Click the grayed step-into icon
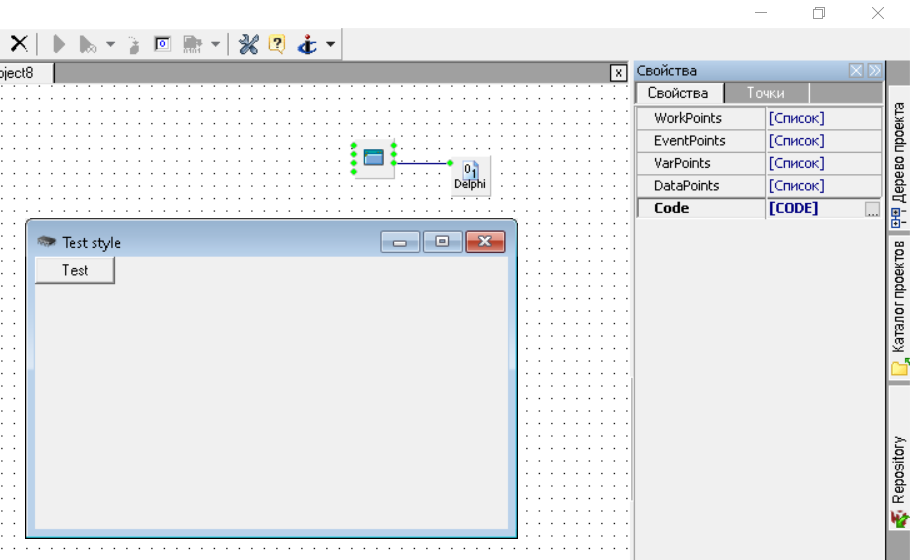Image resolution: width=910 pixels, height=560 pixels. pos(133,45)
